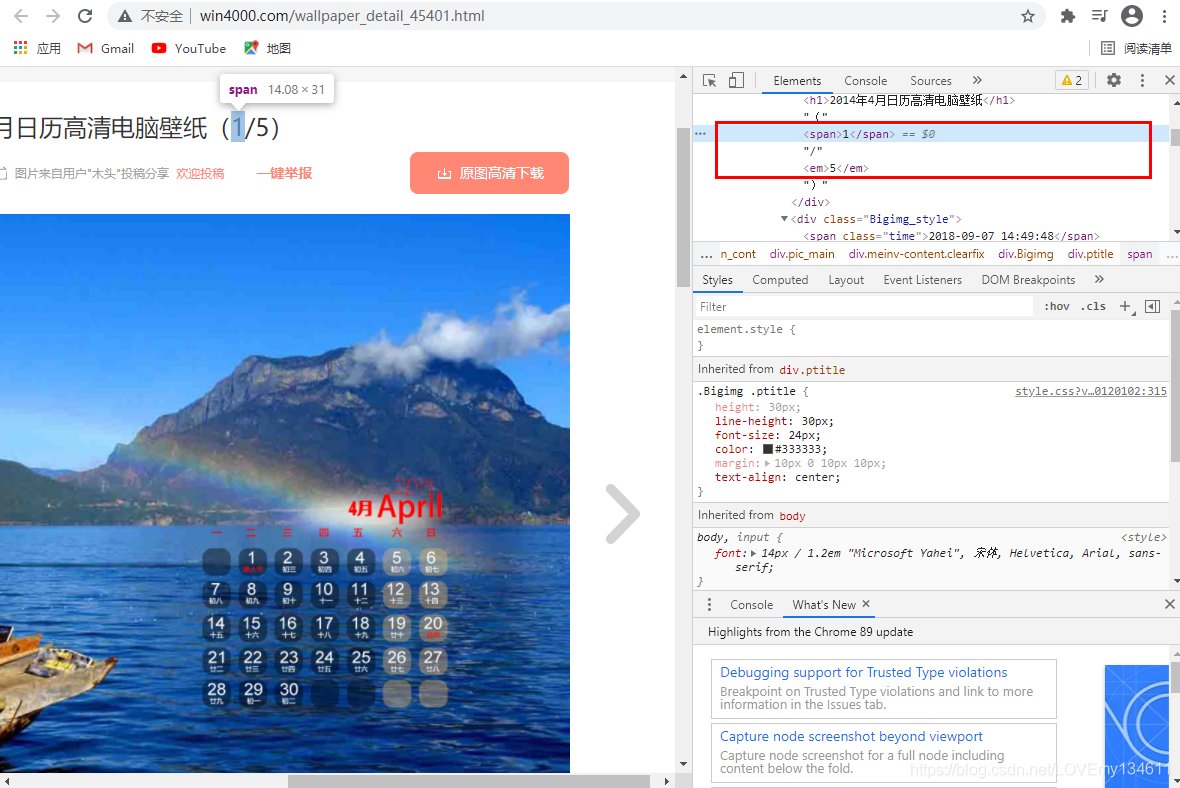Screen dimensions: 1180x788
Task: Activate the inspect element picker
Action: coord(709,81)
